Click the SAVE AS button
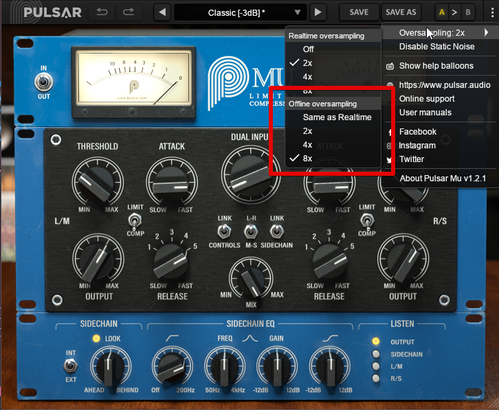499x410 pixels. tap(401, 13)
